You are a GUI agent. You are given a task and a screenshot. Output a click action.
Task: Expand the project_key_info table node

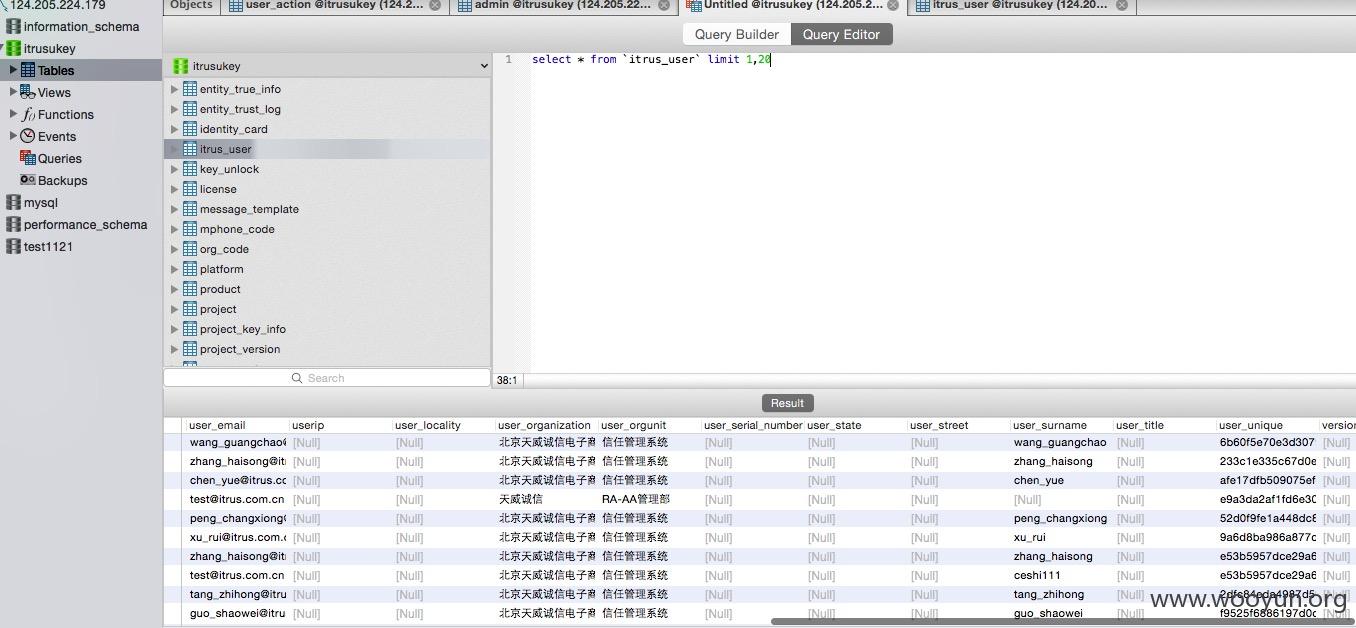(x=174, y=329)
